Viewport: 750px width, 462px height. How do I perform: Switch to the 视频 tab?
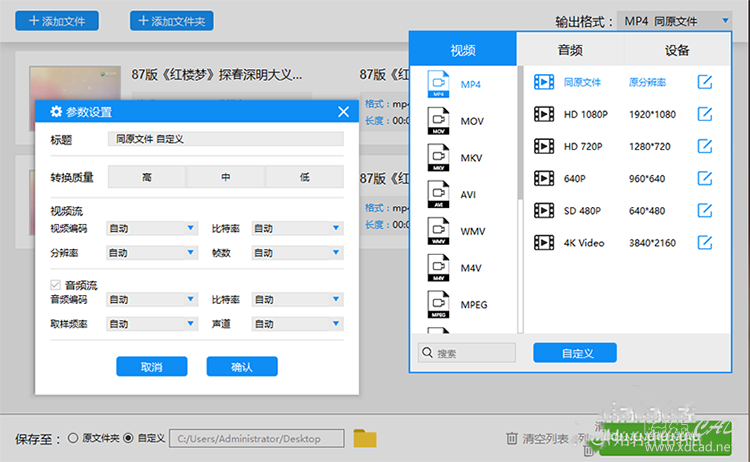463,50
